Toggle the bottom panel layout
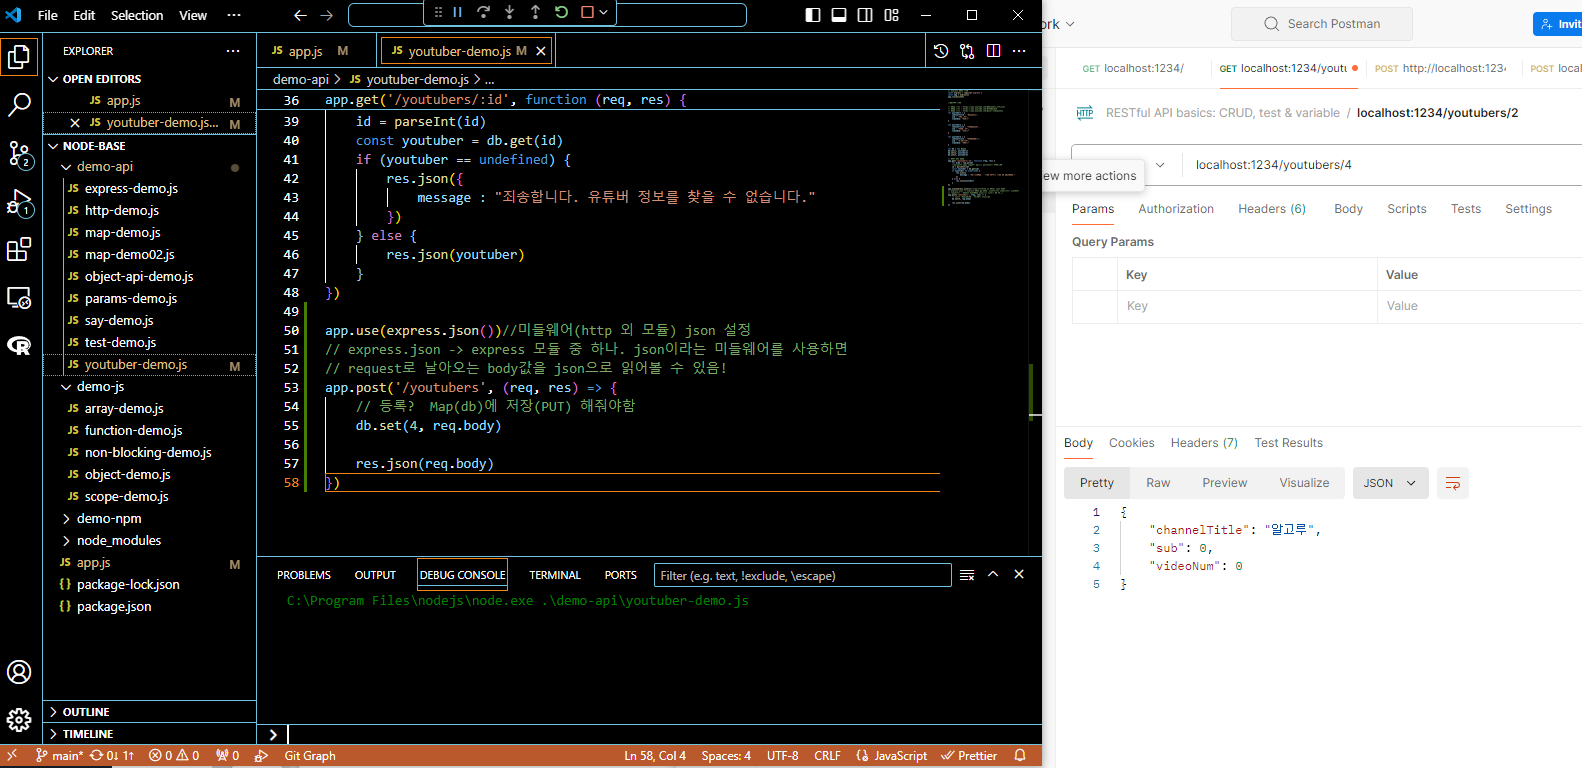The image size is (1582, 768). point(839,15)
